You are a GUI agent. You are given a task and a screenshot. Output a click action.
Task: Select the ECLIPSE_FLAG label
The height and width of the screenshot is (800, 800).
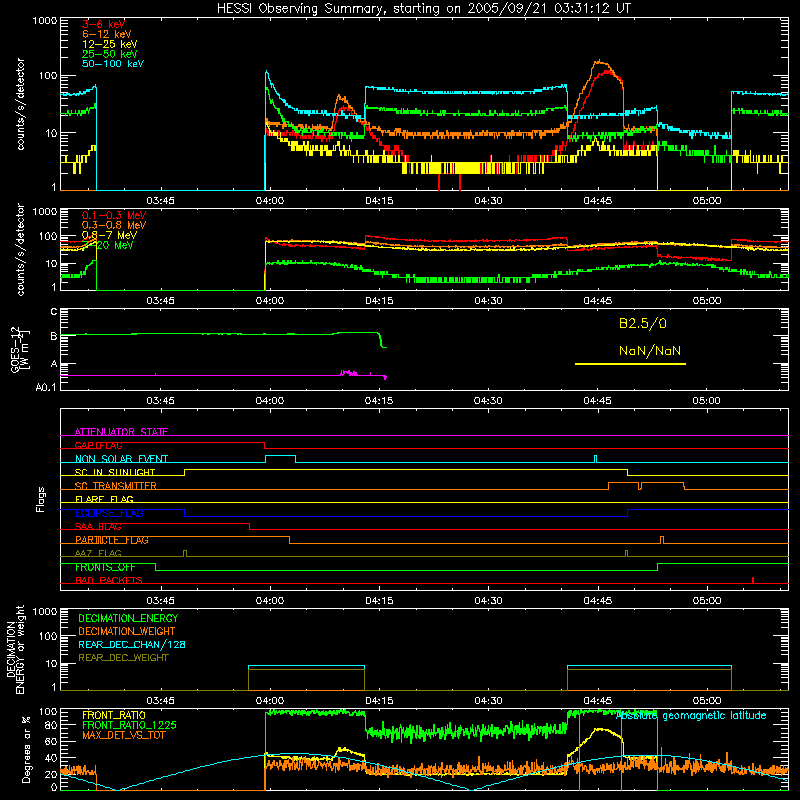pyautogui.click(x=109, y=513)
